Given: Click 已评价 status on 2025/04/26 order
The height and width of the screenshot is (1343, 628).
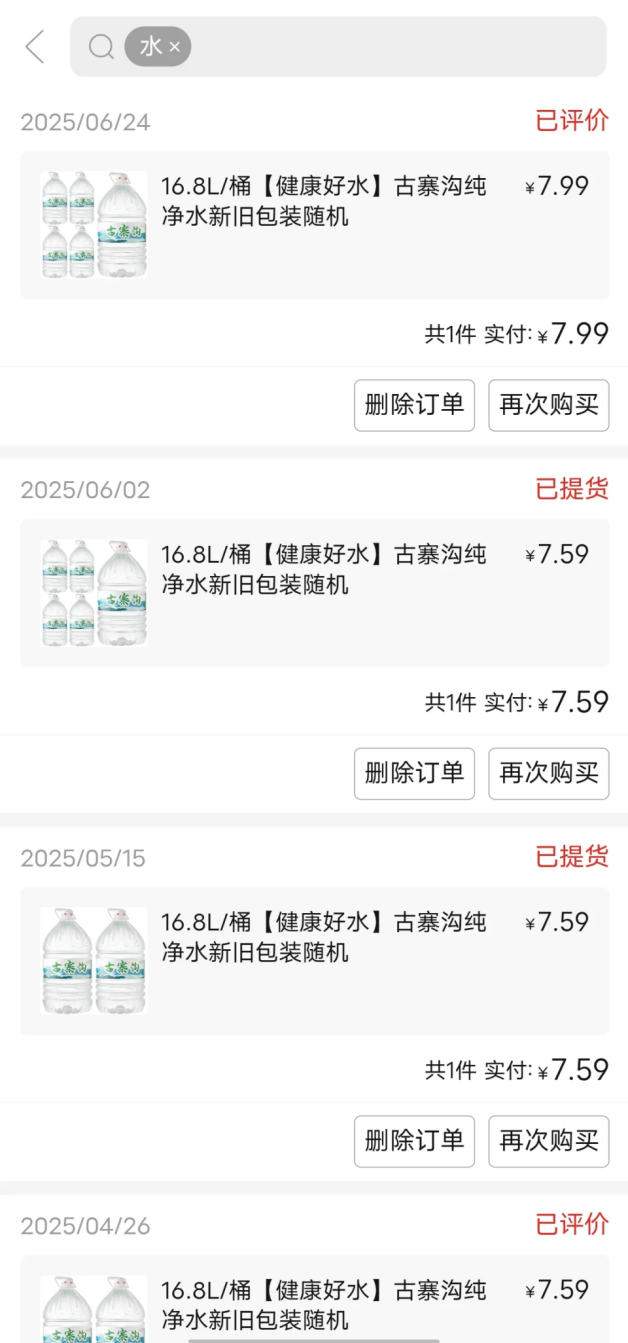Looking at the screenshot, I should click(x=572, y=1224).
